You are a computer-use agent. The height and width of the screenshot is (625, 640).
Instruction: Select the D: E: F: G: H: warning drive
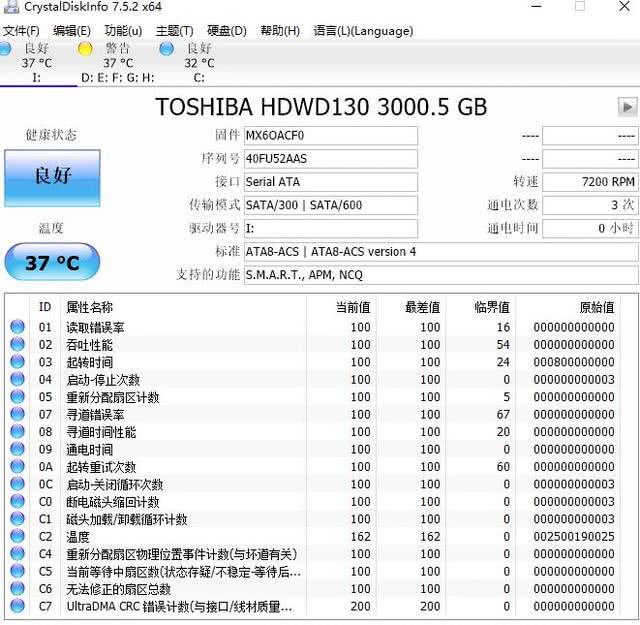click(x=118, y=62)
